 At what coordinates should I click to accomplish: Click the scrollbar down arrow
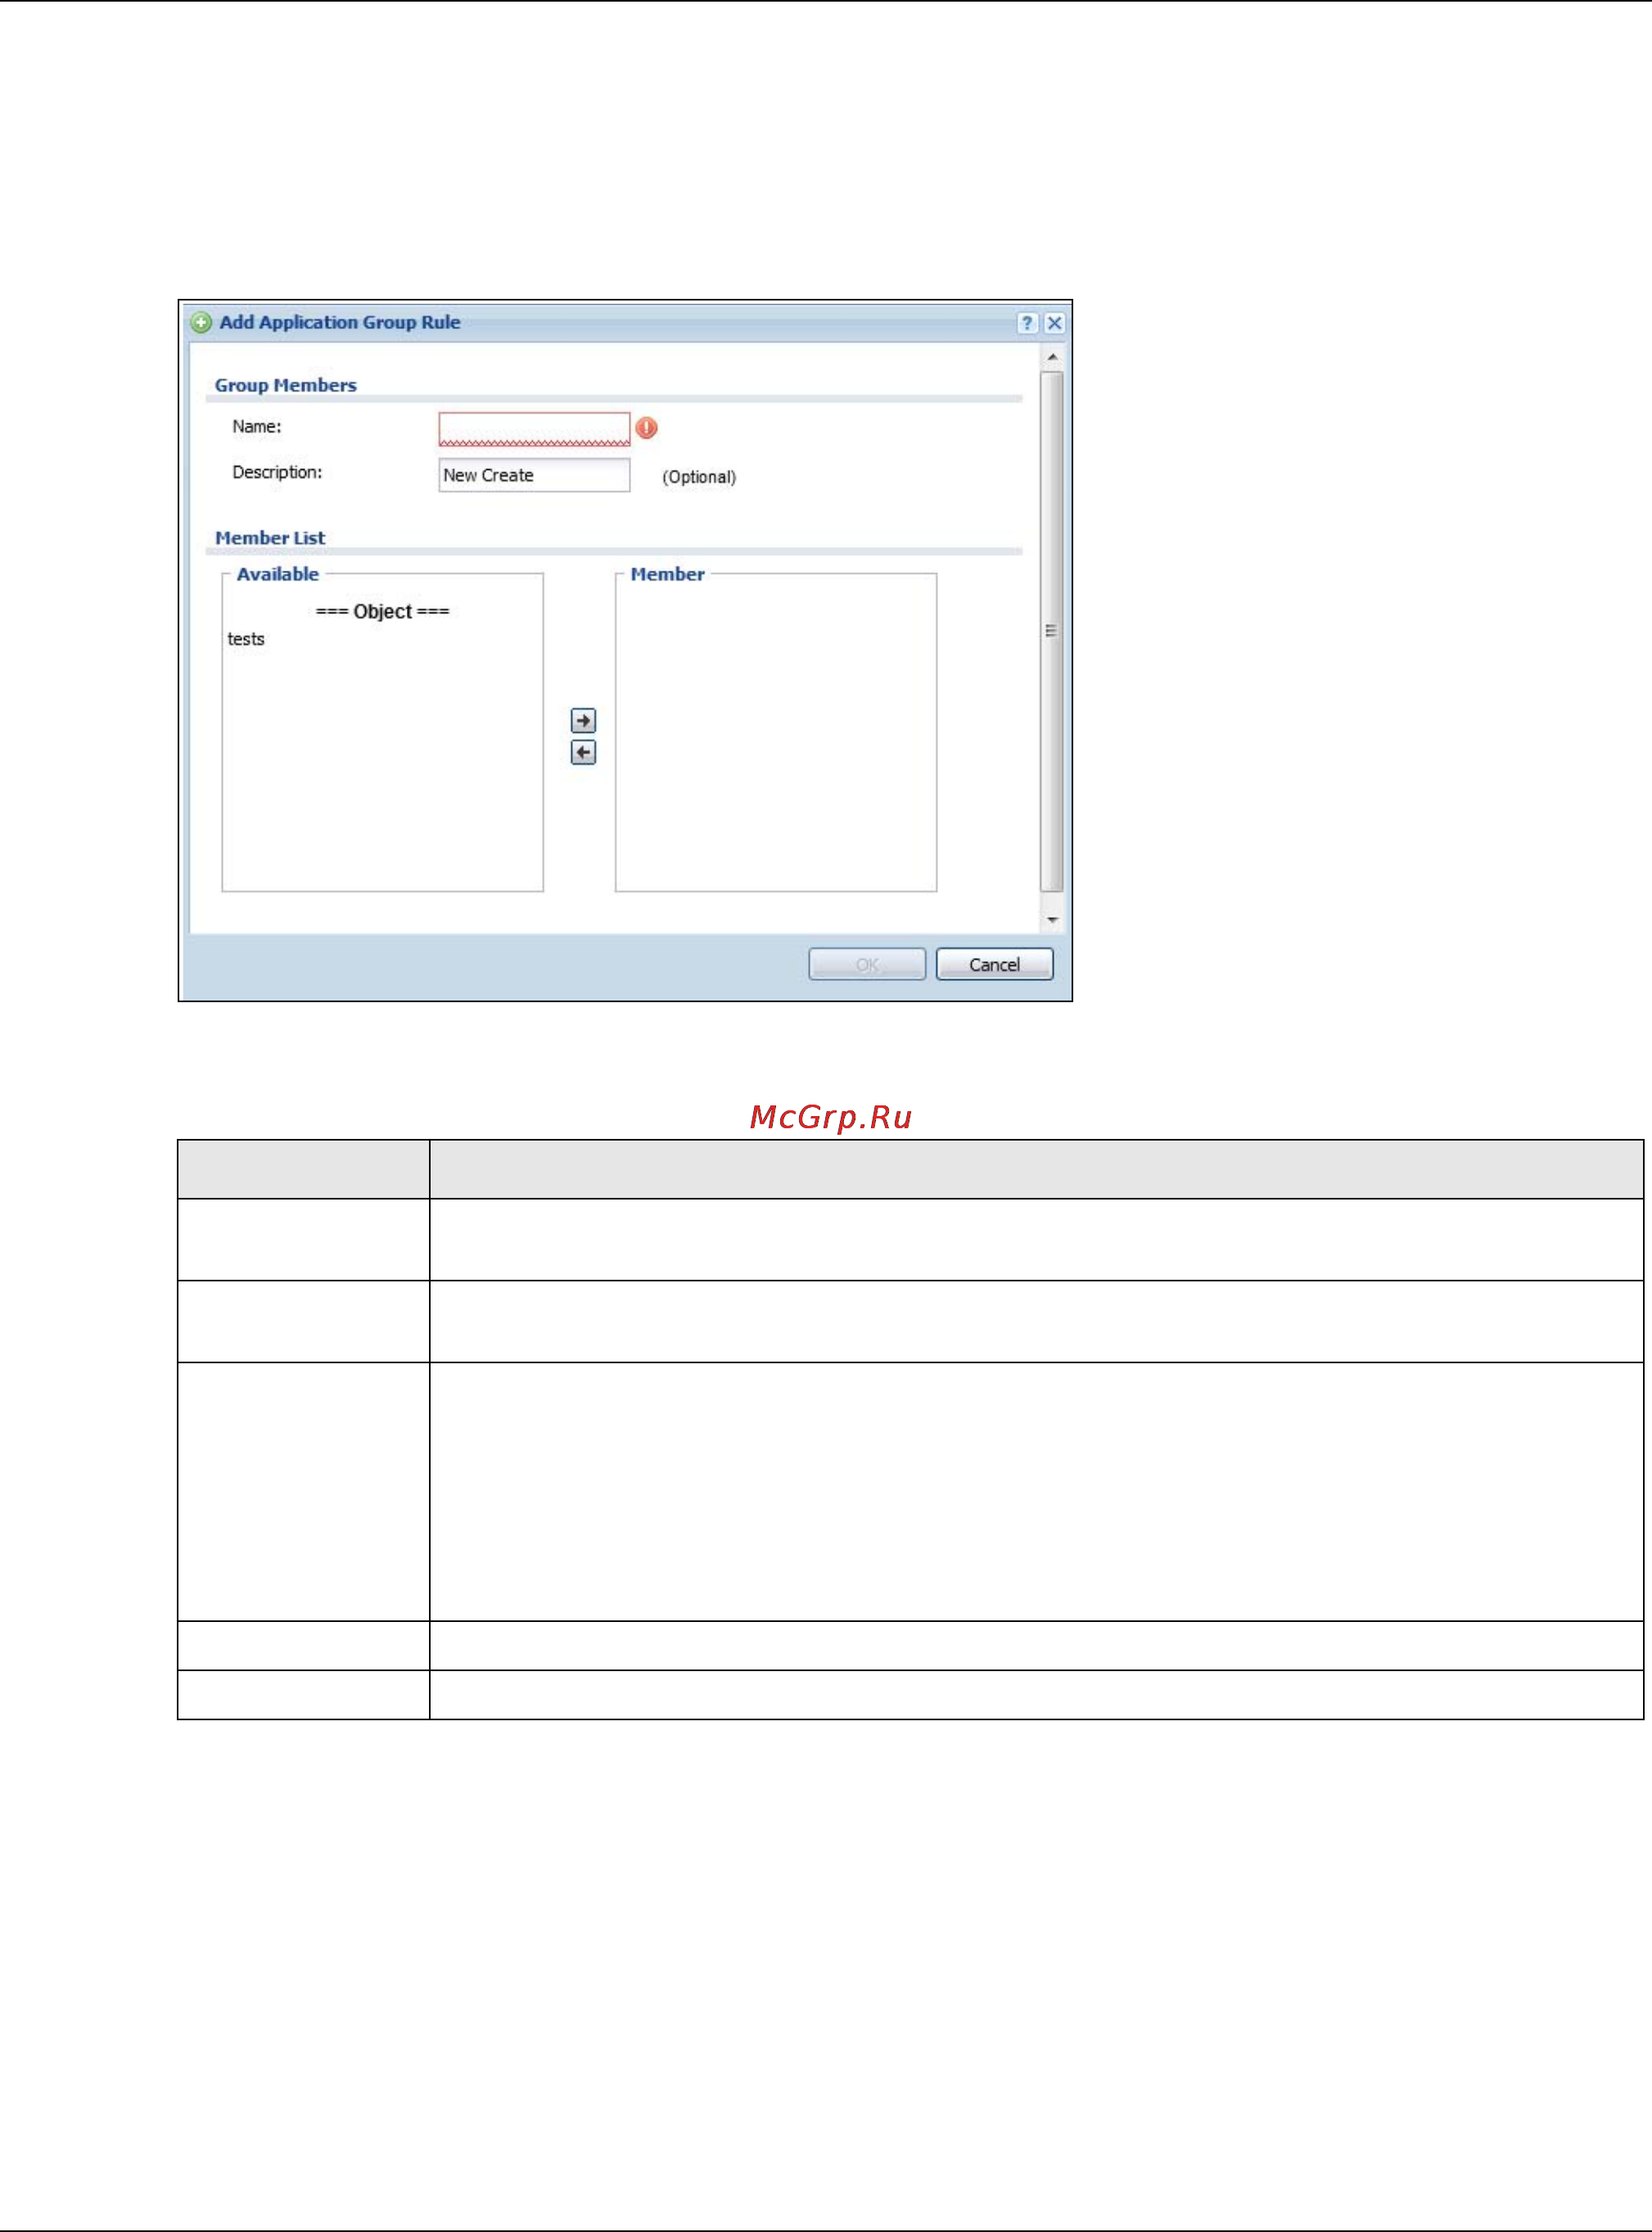1052,920
